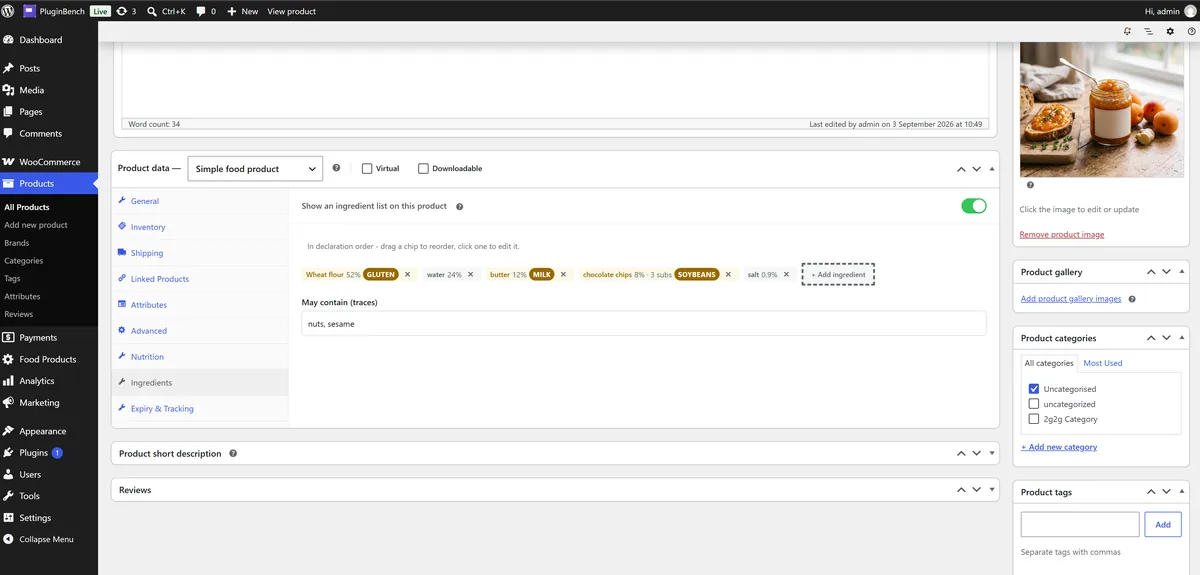
Task: Click the gear icon below the admin bar
Action: [1170, 31]
